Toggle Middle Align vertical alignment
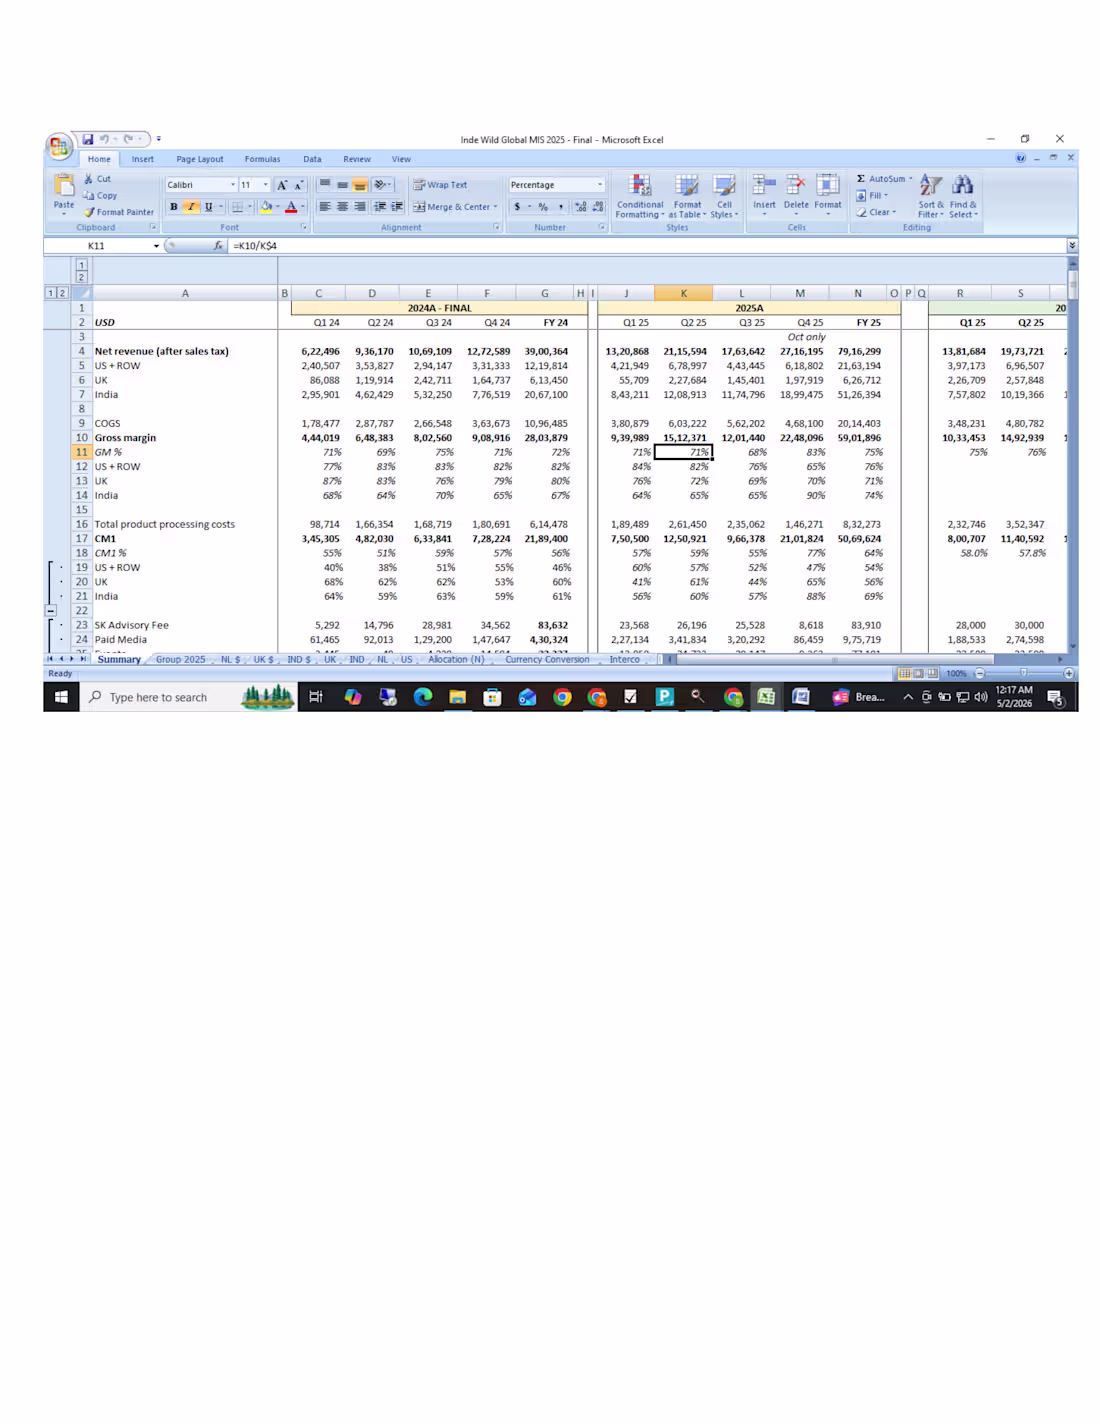Image resolution: width=1100 pixels, height=1424 pixels. pos(342,185)
